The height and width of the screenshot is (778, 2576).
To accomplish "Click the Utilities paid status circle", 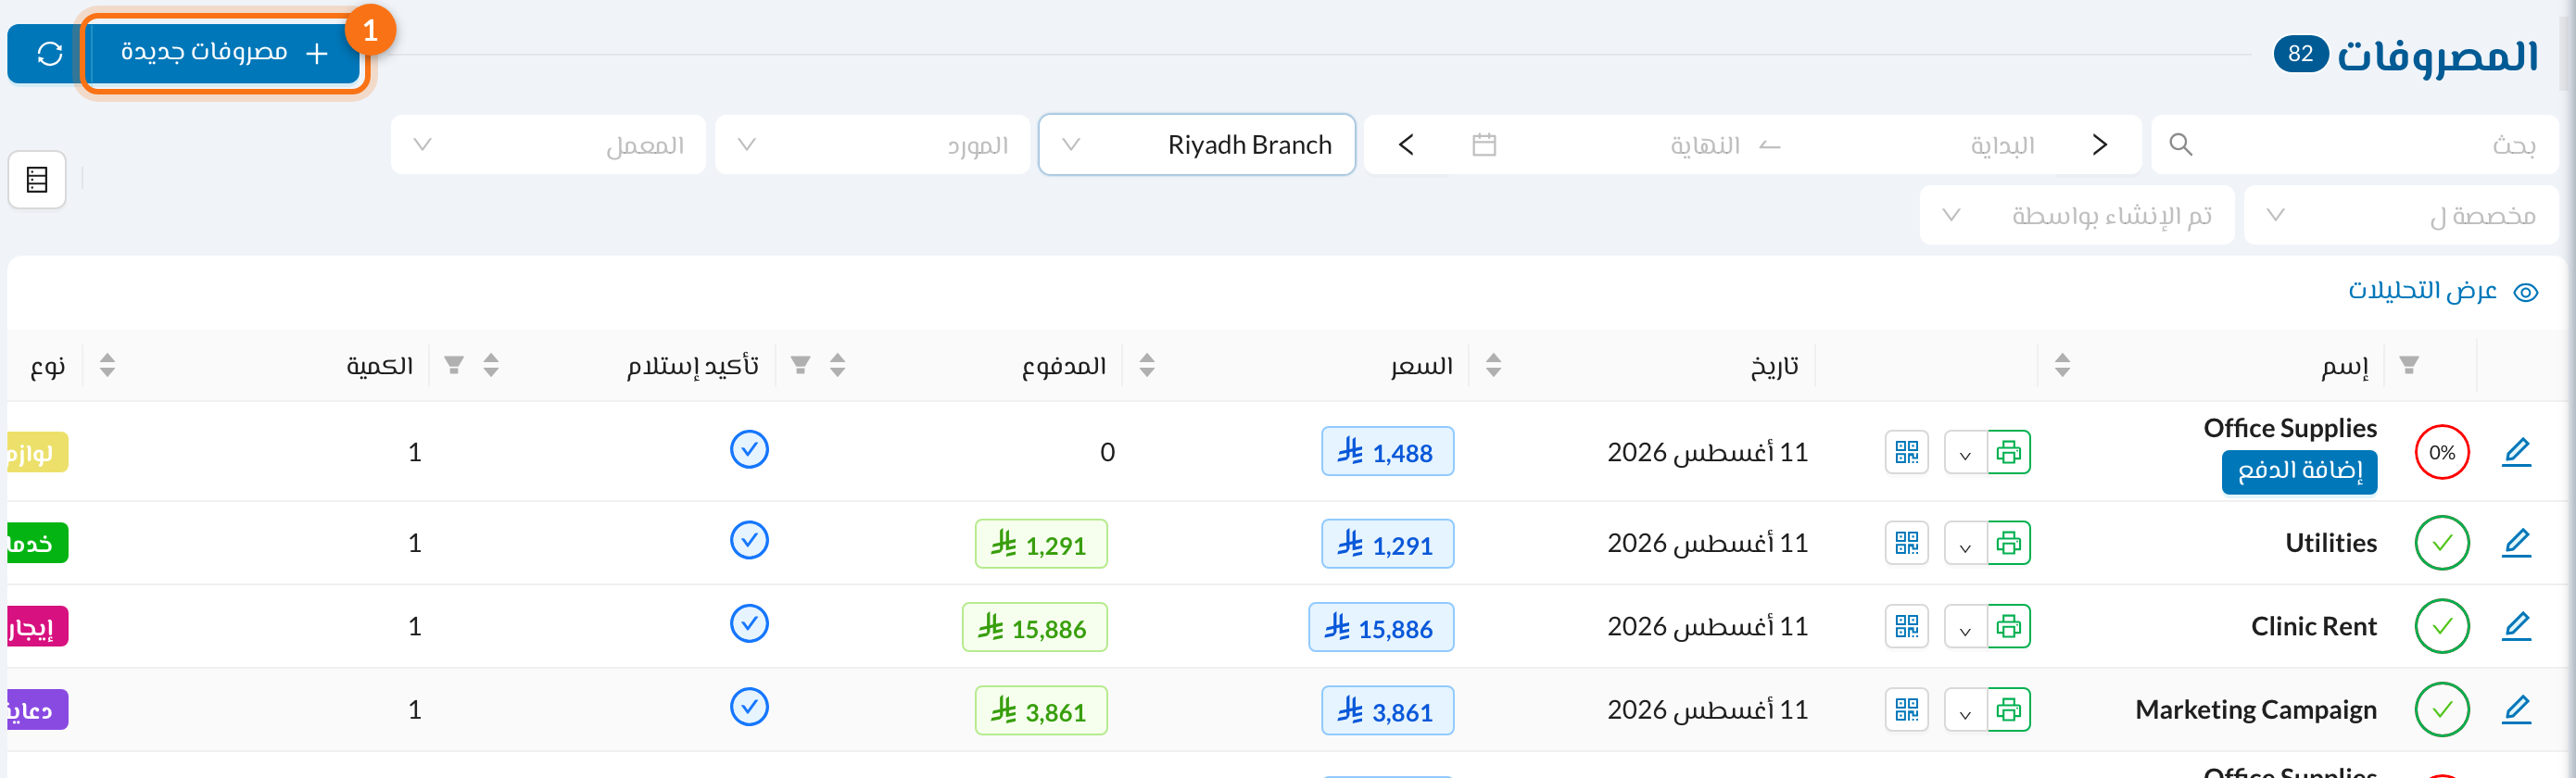I will [x=2442, y=543].
